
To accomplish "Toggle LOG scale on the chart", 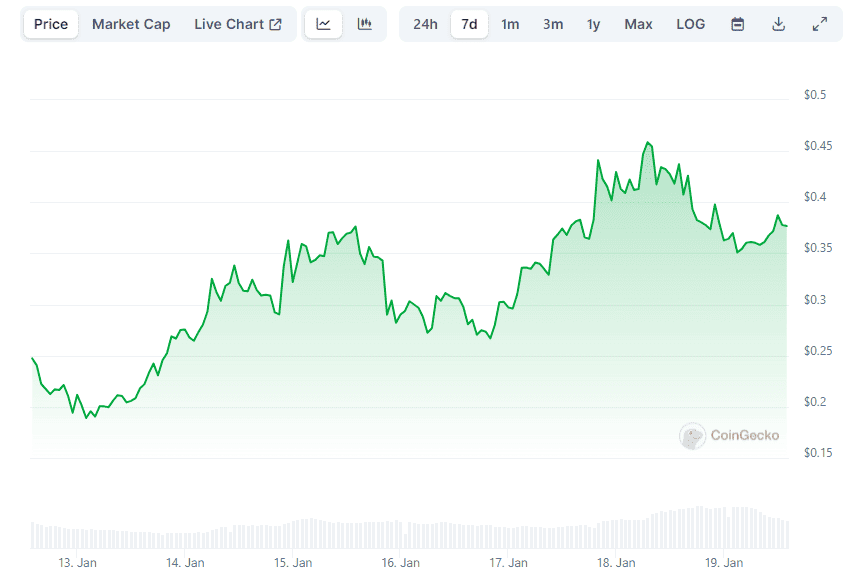I will [x=690, y=24].
